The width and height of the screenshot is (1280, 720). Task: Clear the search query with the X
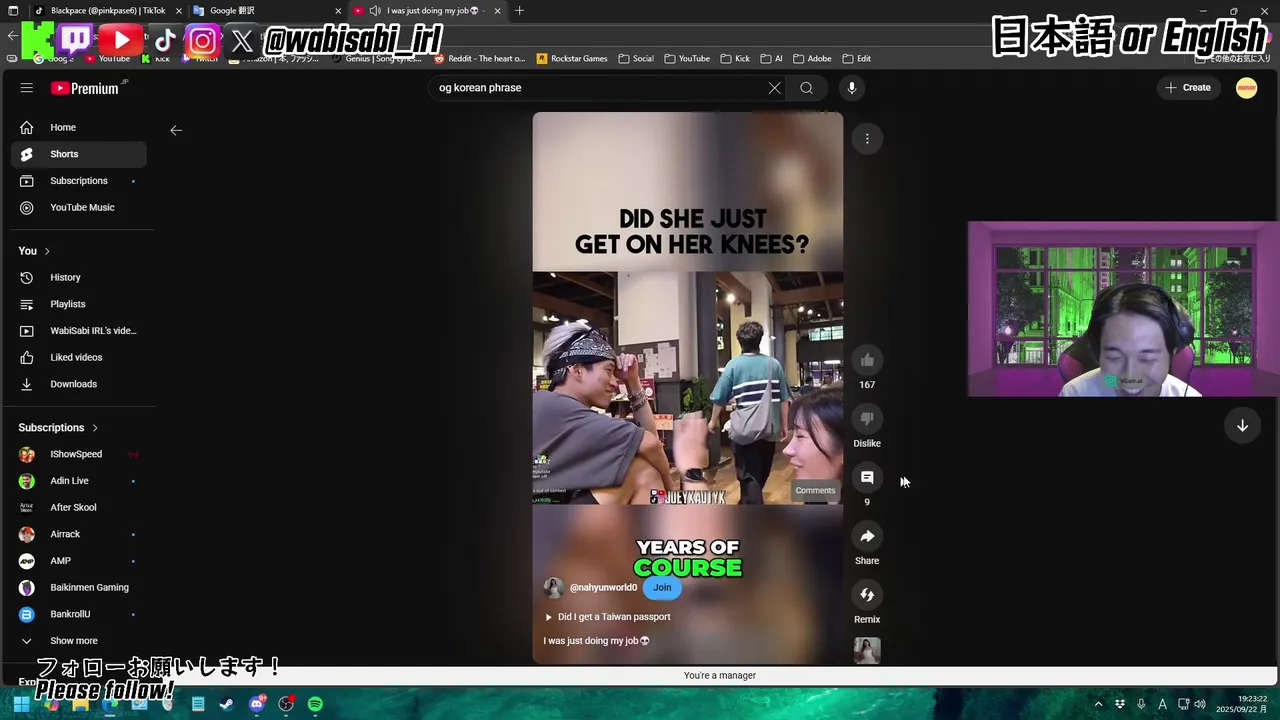pos(774,88)
